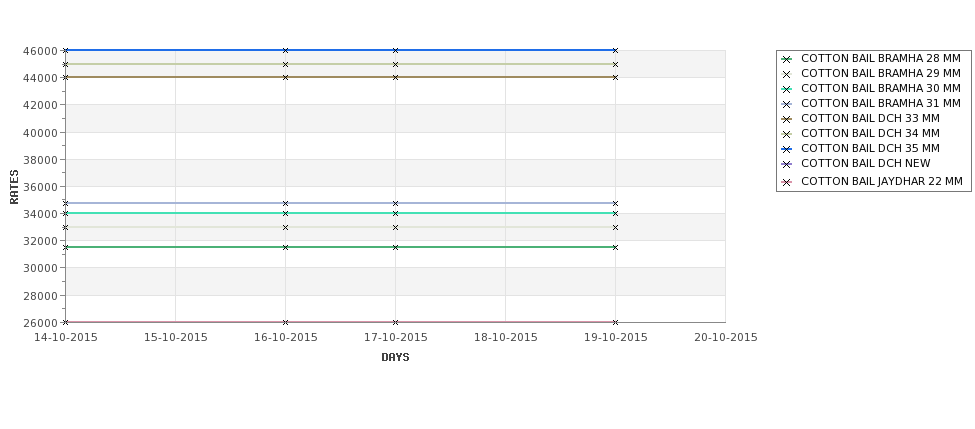This screenshot has height=429, width=975.
Task: Click the 46000 data point on 17-10-2015
Action: click(x=395, y=50)
